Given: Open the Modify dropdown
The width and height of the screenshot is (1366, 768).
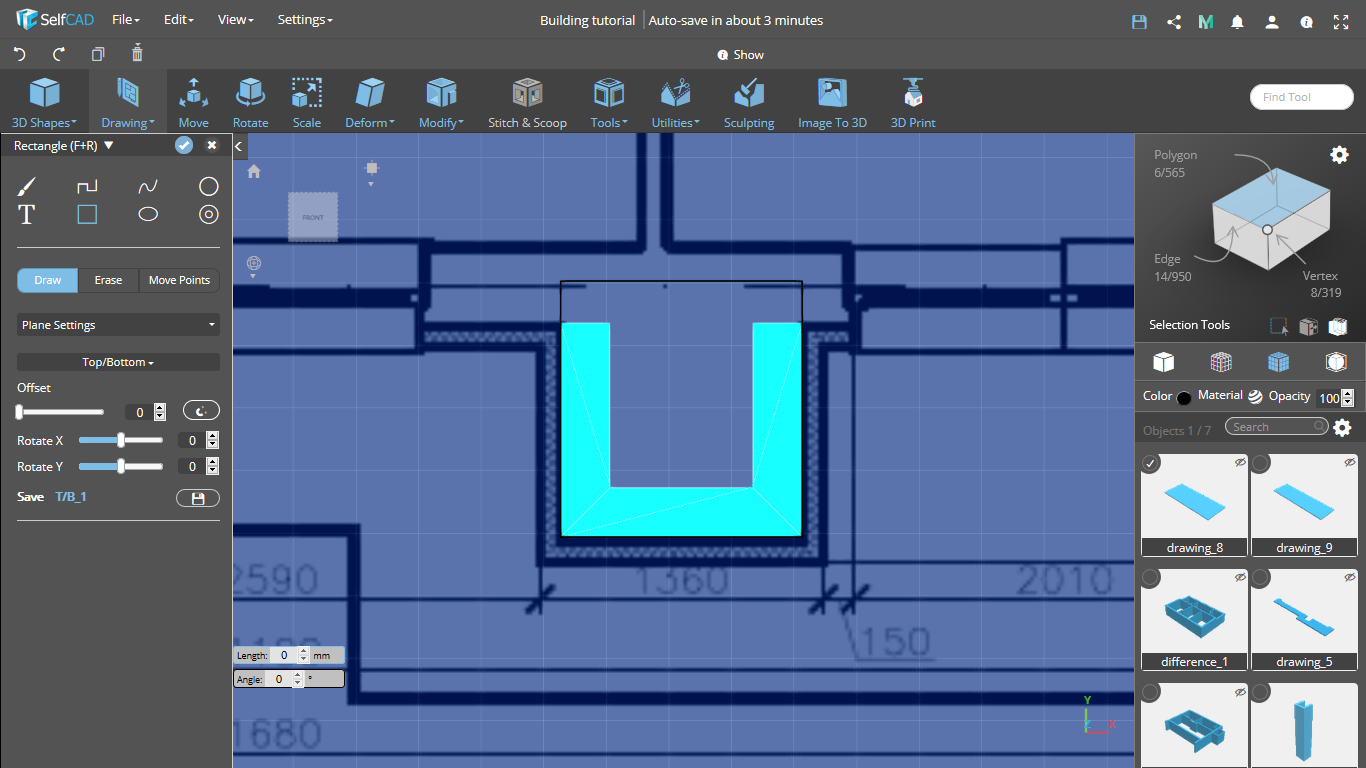Looking at the screenshot, I should coord(441,103).
